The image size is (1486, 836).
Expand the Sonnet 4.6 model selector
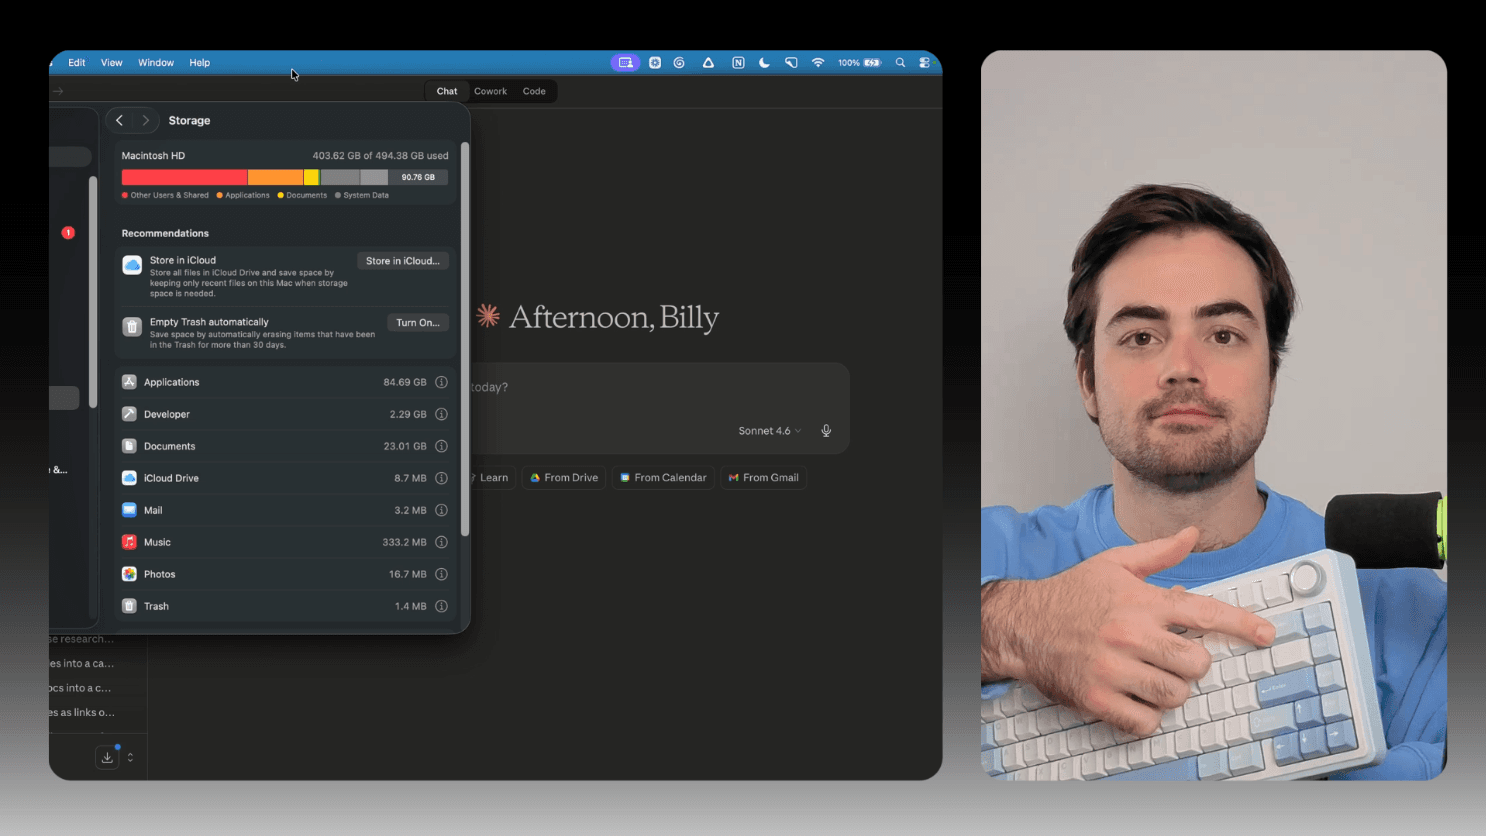click(769, 431)
